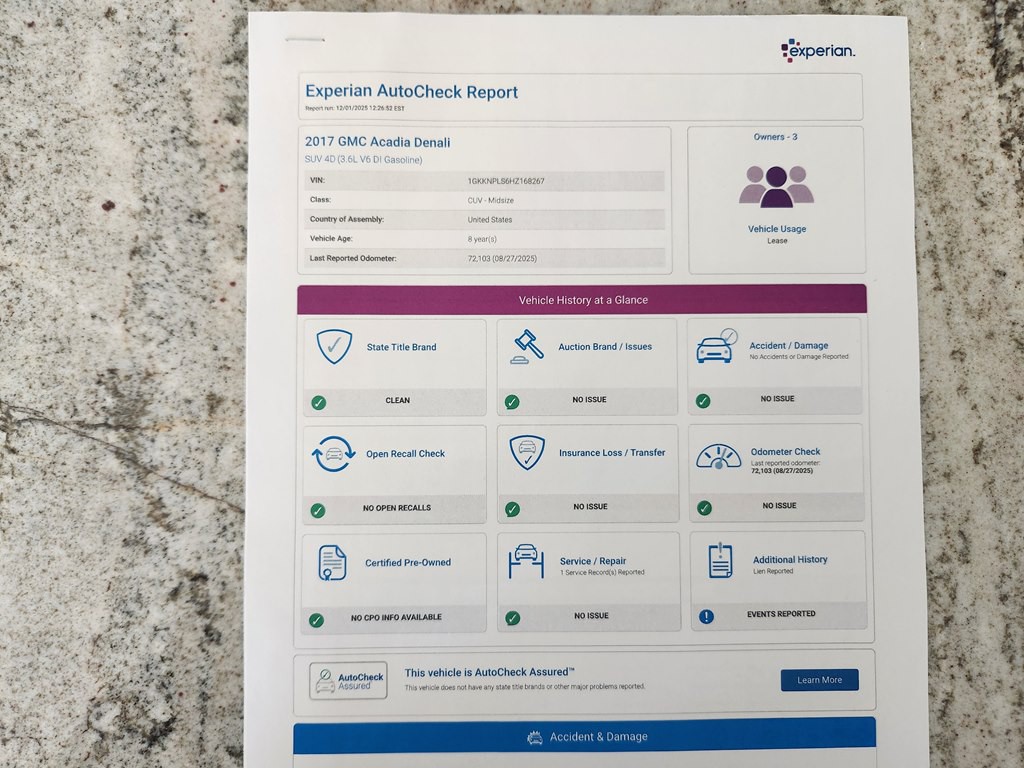Select the Vehicle History at a Glance header

coord(582,300)
